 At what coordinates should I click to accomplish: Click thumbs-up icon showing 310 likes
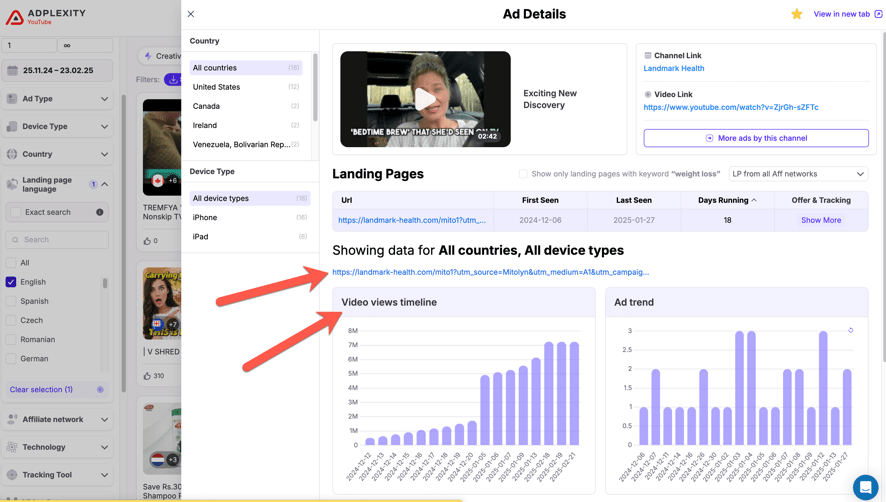[147, 375]
